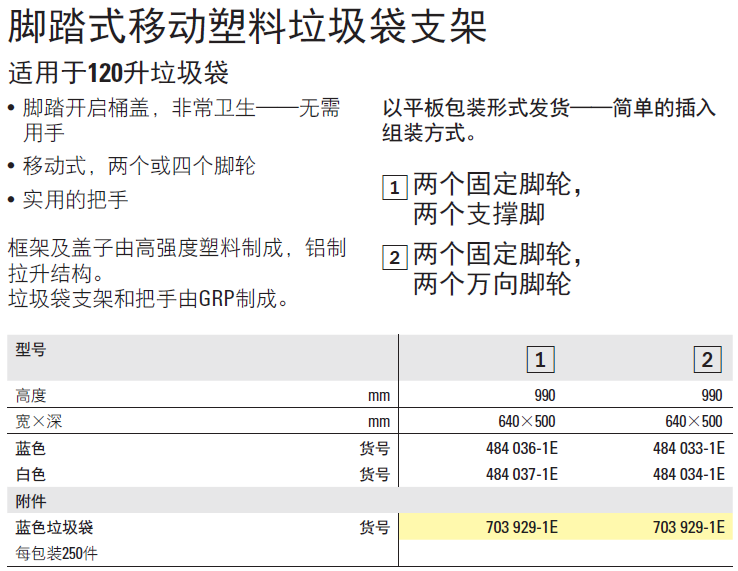
Task: Click the bullet 实用的把手
Action: pyautogui.click(x=75, y=200)
